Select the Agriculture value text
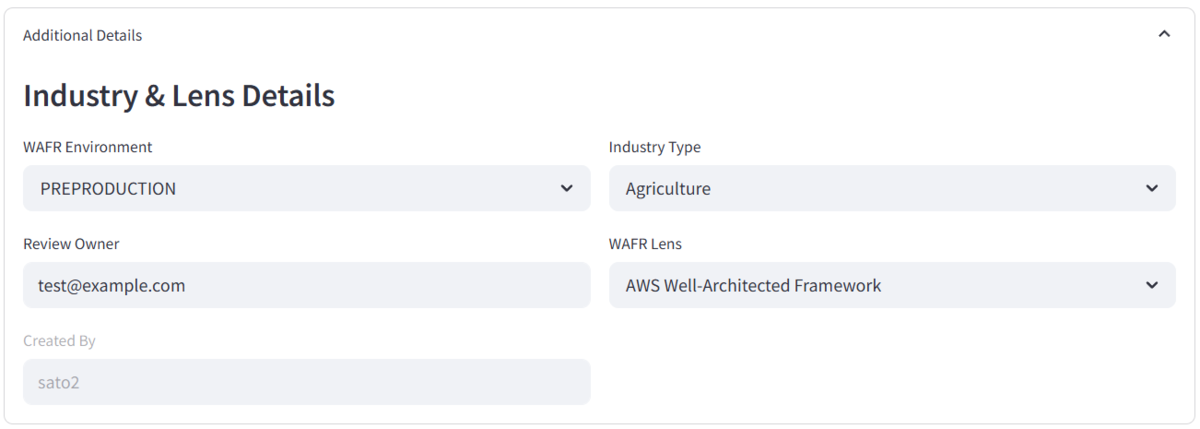This screenshot has width=1200, height=429. pos(668,188)
